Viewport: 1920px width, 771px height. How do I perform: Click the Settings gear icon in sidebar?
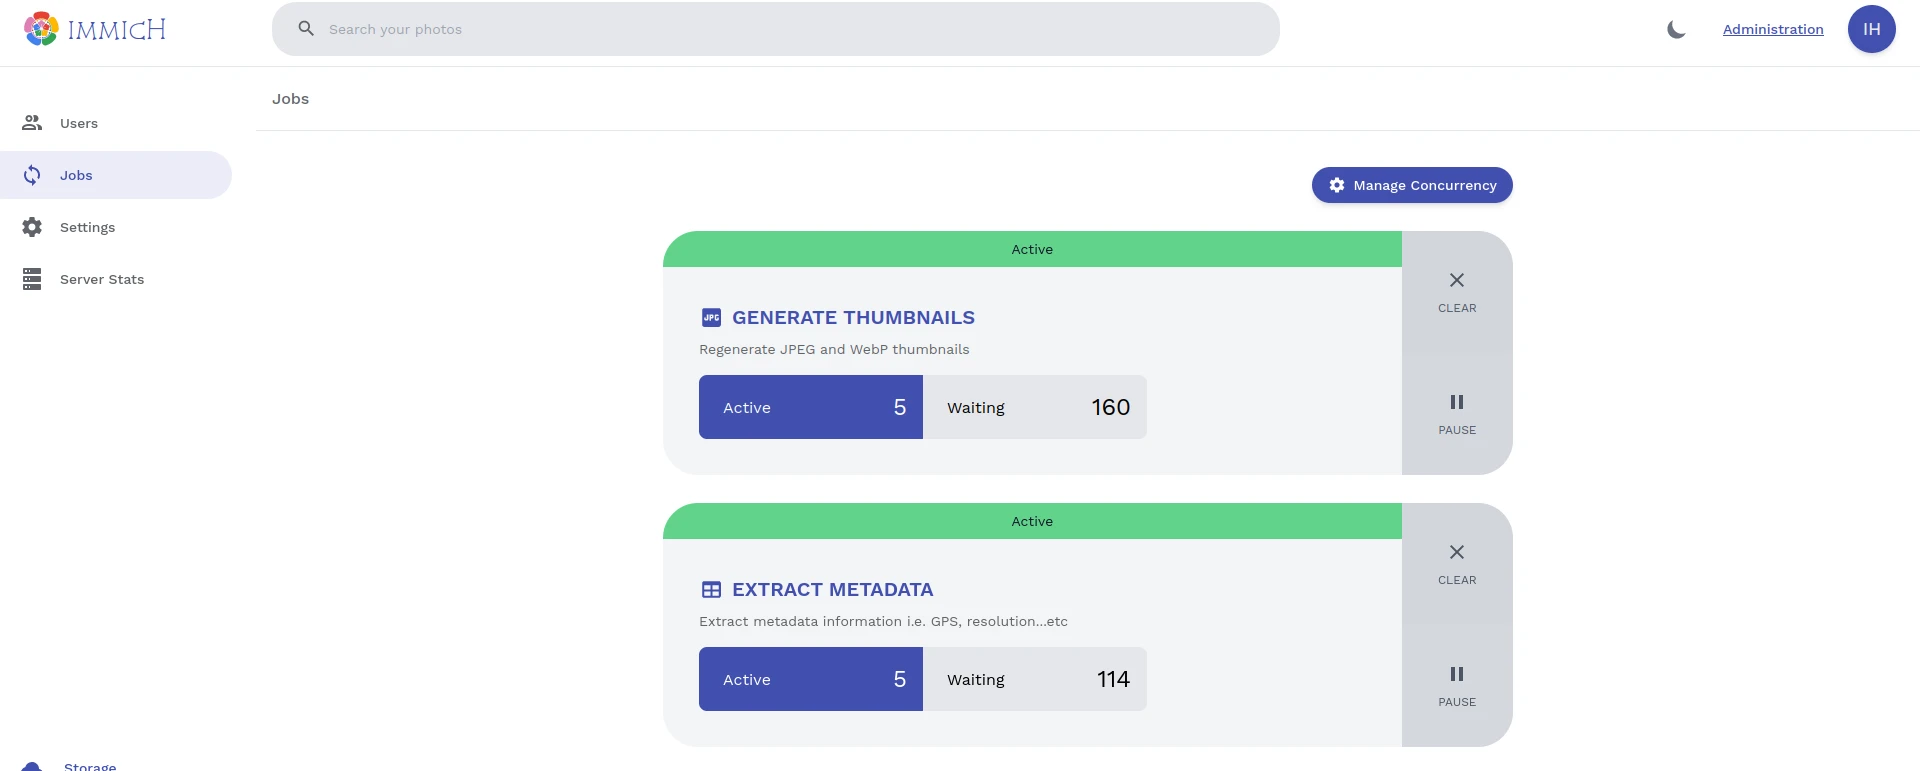coord(32,227)
